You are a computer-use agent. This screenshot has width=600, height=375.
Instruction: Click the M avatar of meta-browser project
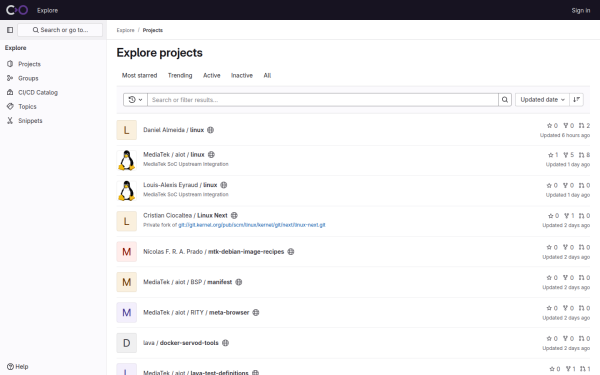coord(127,313)
